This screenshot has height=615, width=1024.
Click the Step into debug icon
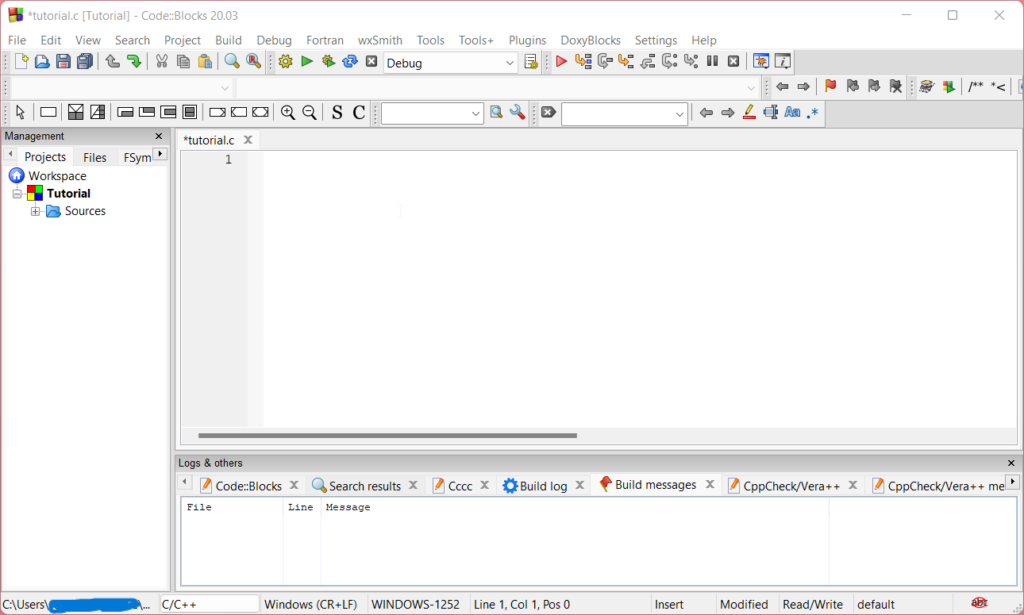click(626, 62)
